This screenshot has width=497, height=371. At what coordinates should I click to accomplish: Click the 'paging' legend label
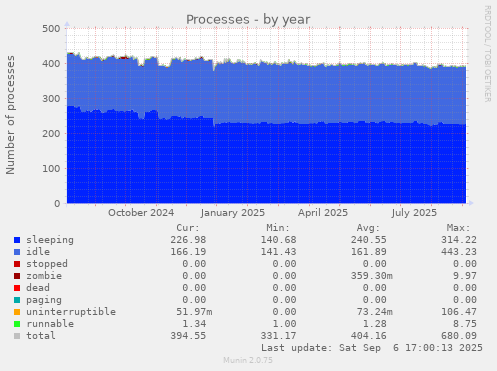pyautogui.click(x=44, y=300)
